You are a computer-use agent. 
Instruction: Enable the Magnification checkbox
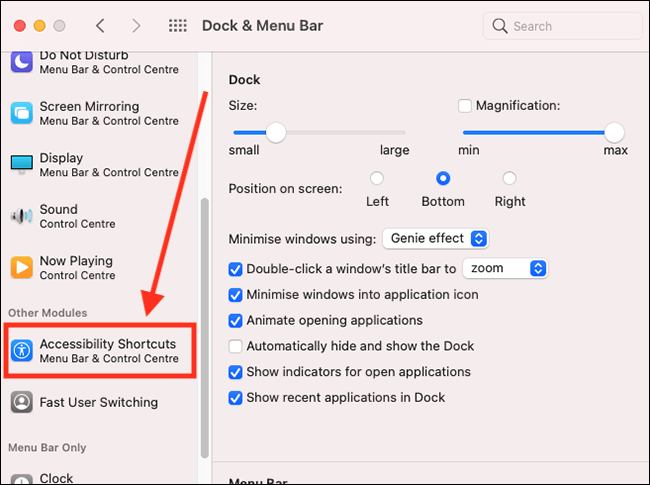(465, 106)
